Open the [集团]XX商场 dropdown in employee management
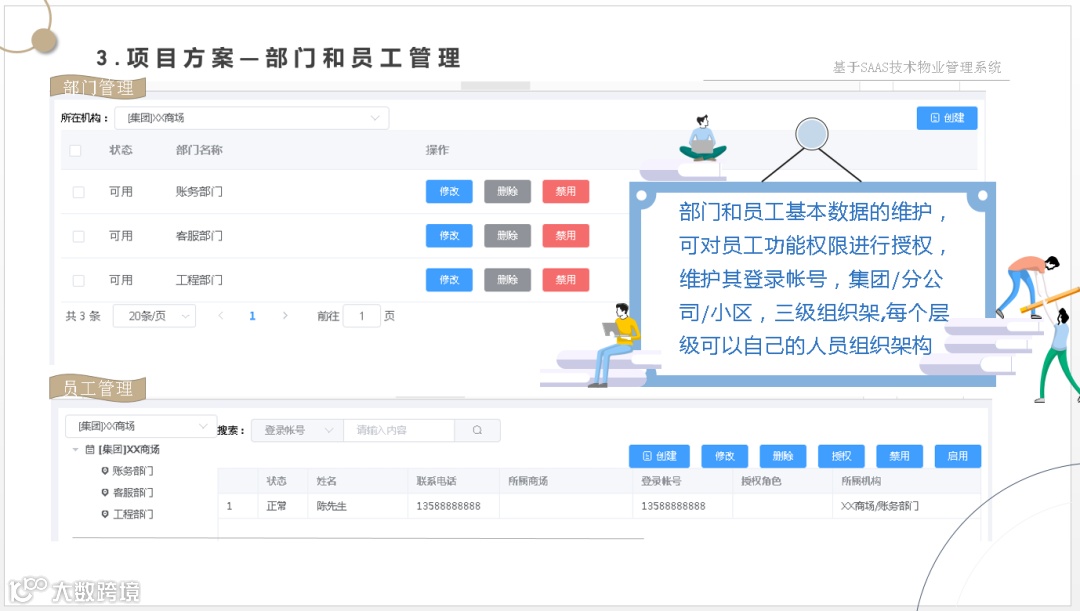 [141, 426]
